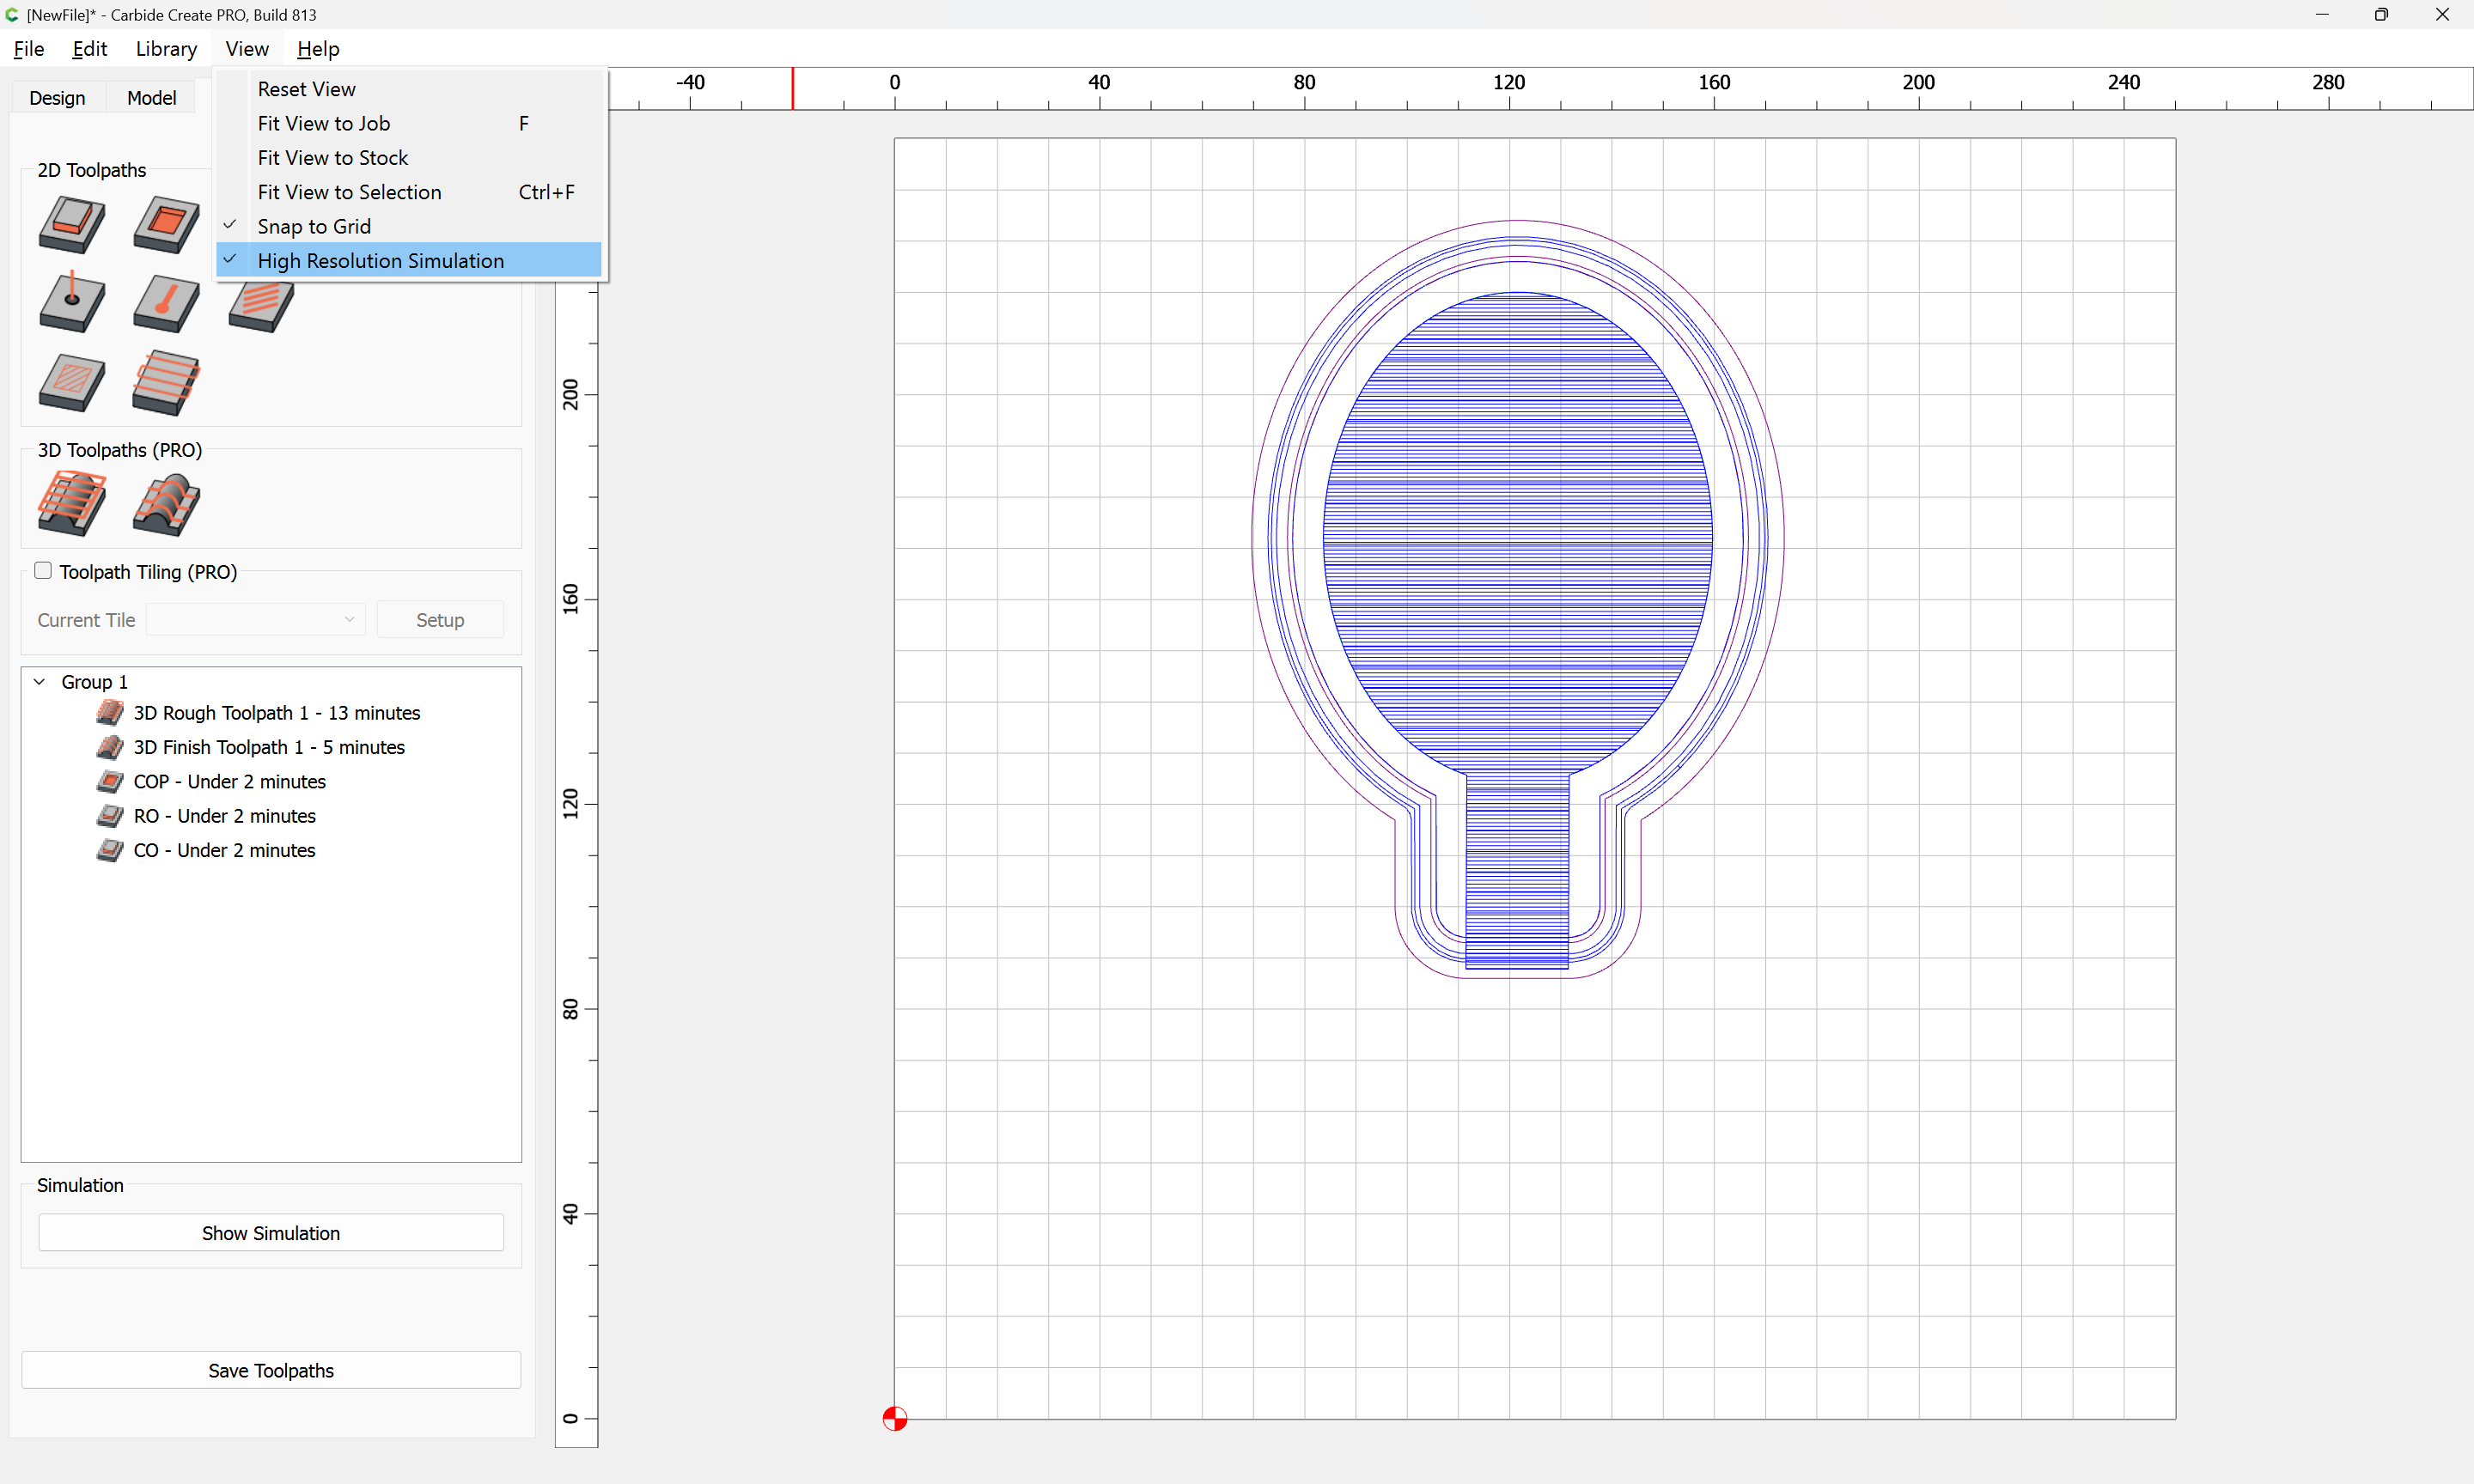Click the Show Simulation button
Image resolution: width=2474 pixels, height=1484 pixels.
tap(271, 1233)
